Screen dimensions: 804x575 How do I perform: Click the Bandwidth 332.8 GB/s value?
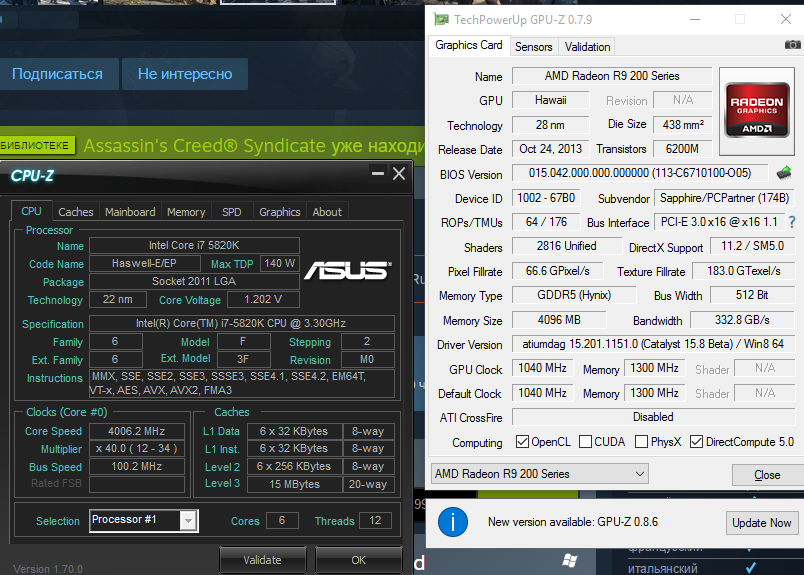pyautogui.click(x=742, y=320)
